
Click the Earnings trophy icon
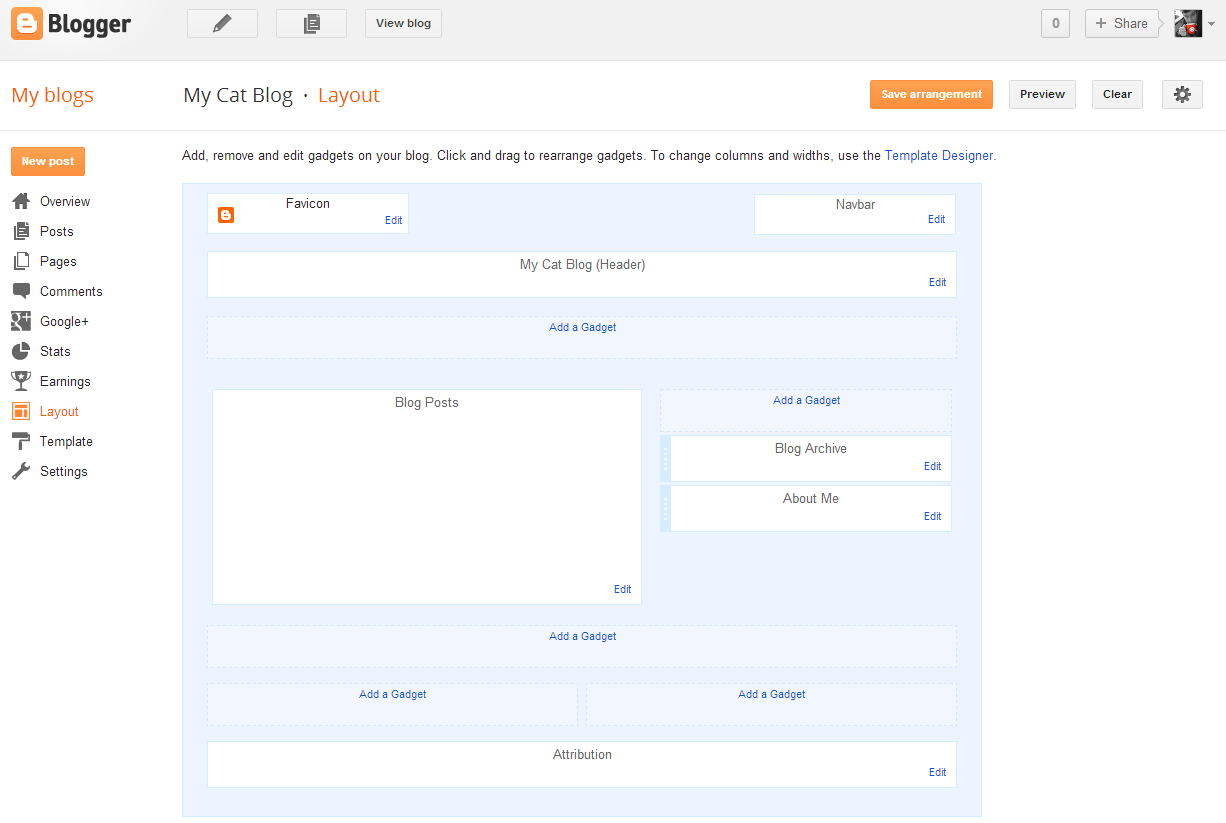(x=21, y=381)
